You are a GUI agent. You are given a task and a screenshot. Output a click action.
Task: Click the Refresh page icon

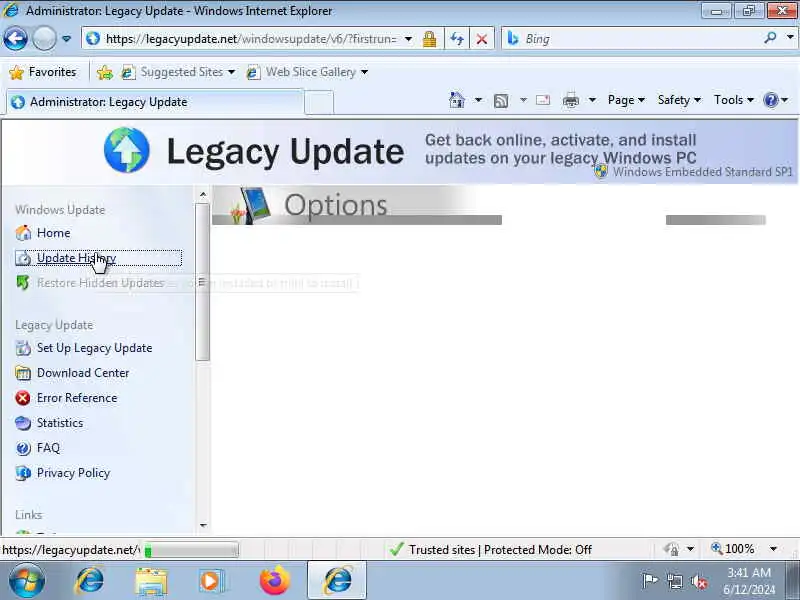pyautogui.click(x=457, y=39)
